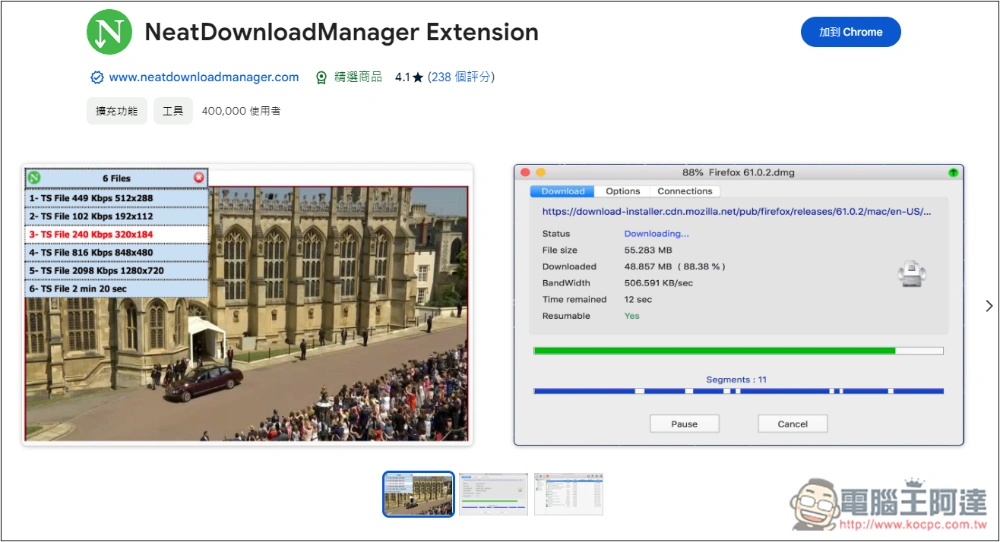Select the 擴充功能 category chip
Viewport: 1000px width, 542px height.
117,111
